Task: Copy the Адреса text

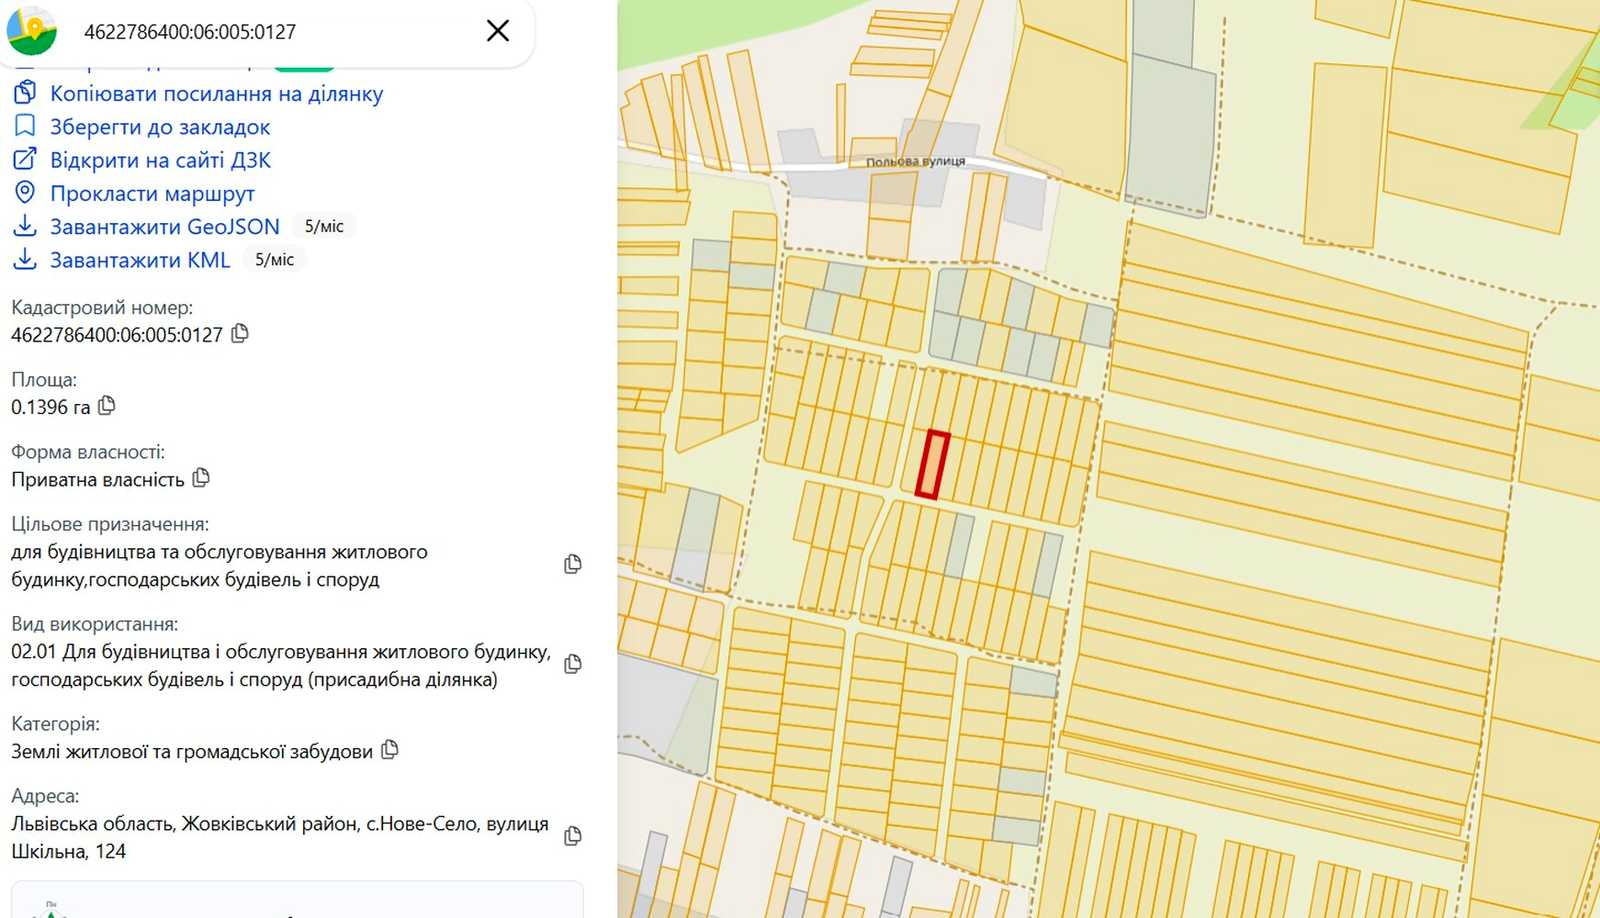Action: (572, 836)
